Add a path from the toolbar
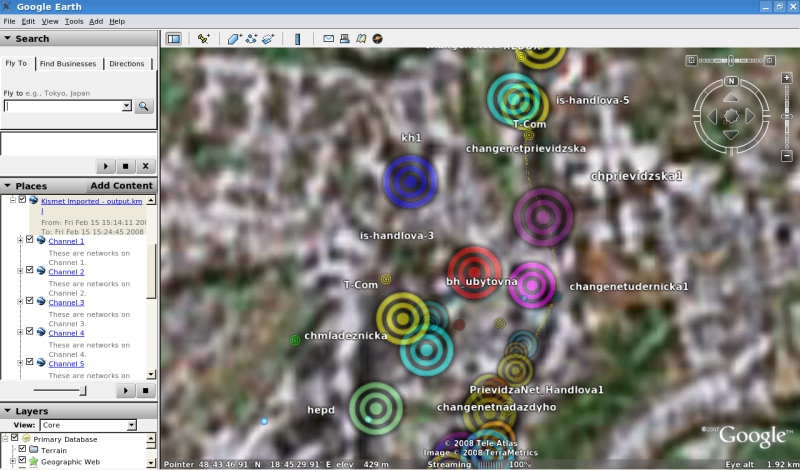 coord(251,39)
